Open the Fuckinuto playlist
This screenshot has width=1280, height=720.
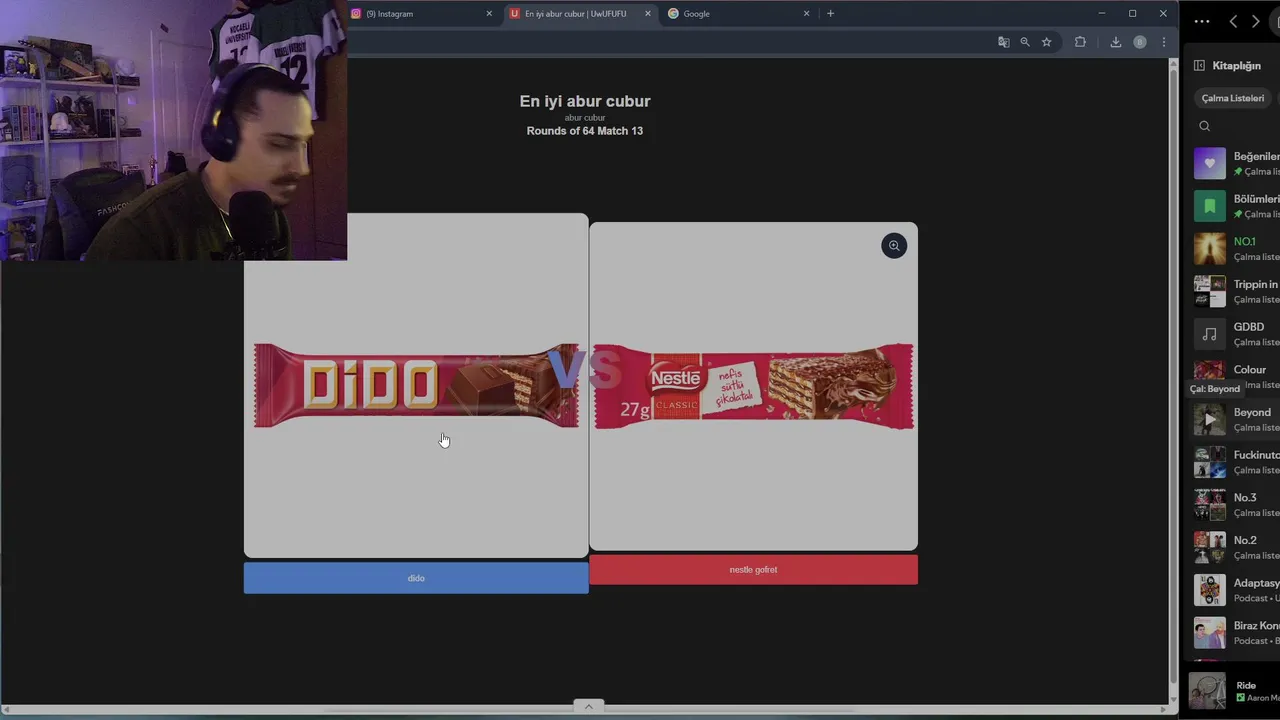(1236, 462)
